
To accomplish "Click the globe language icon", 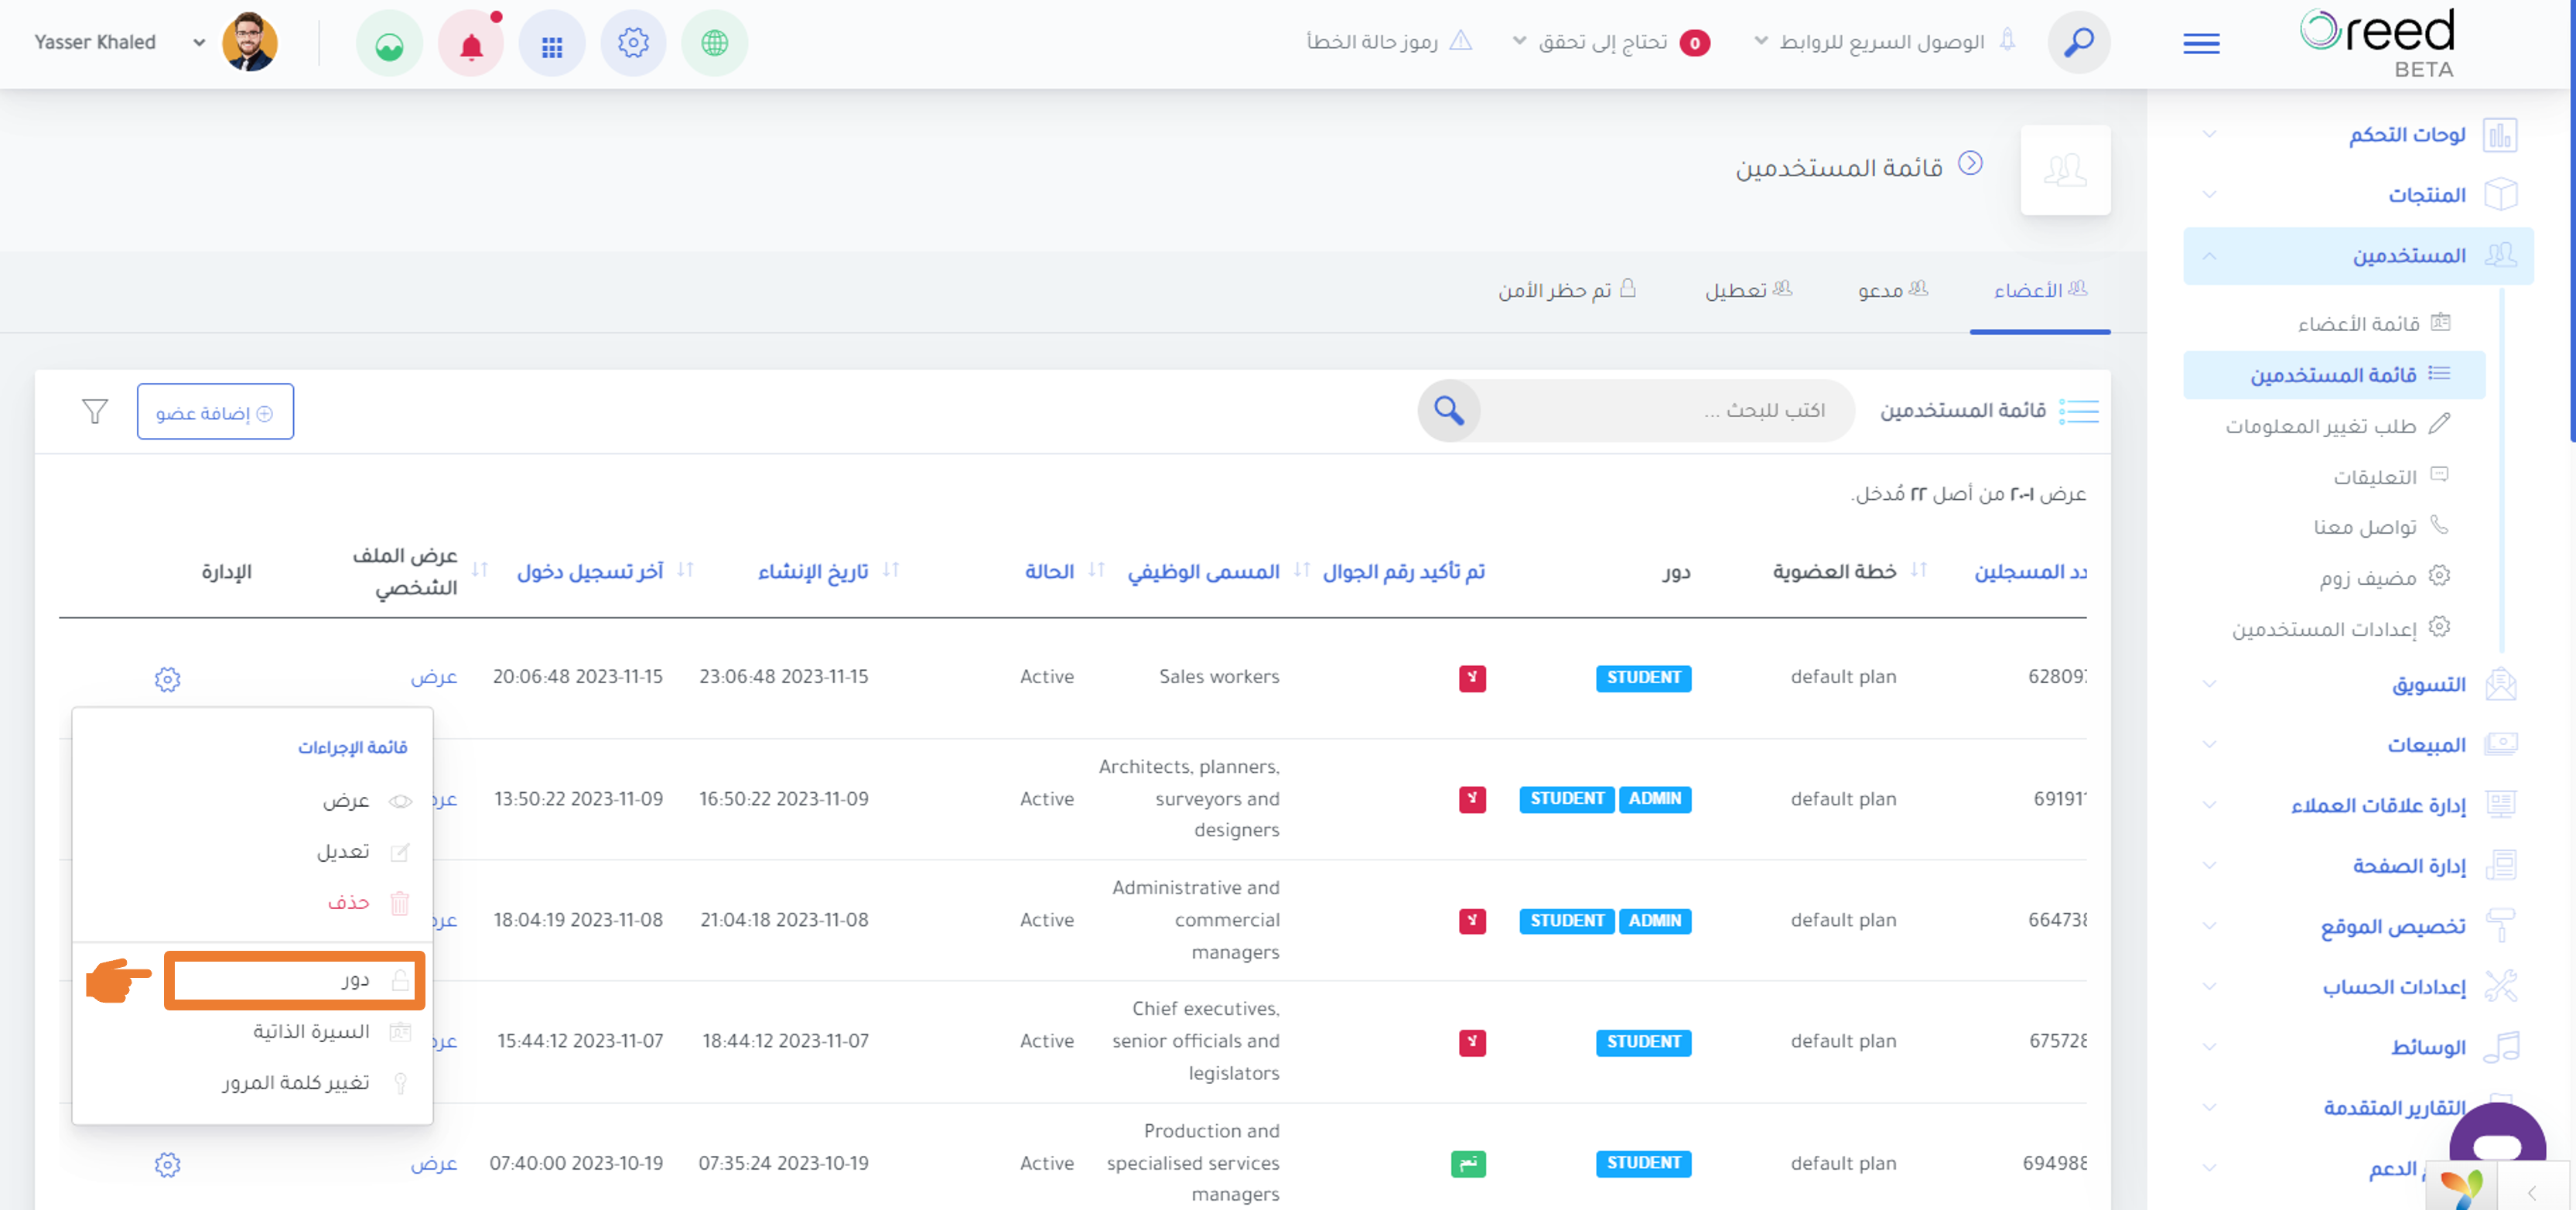I will click(714, 44).
